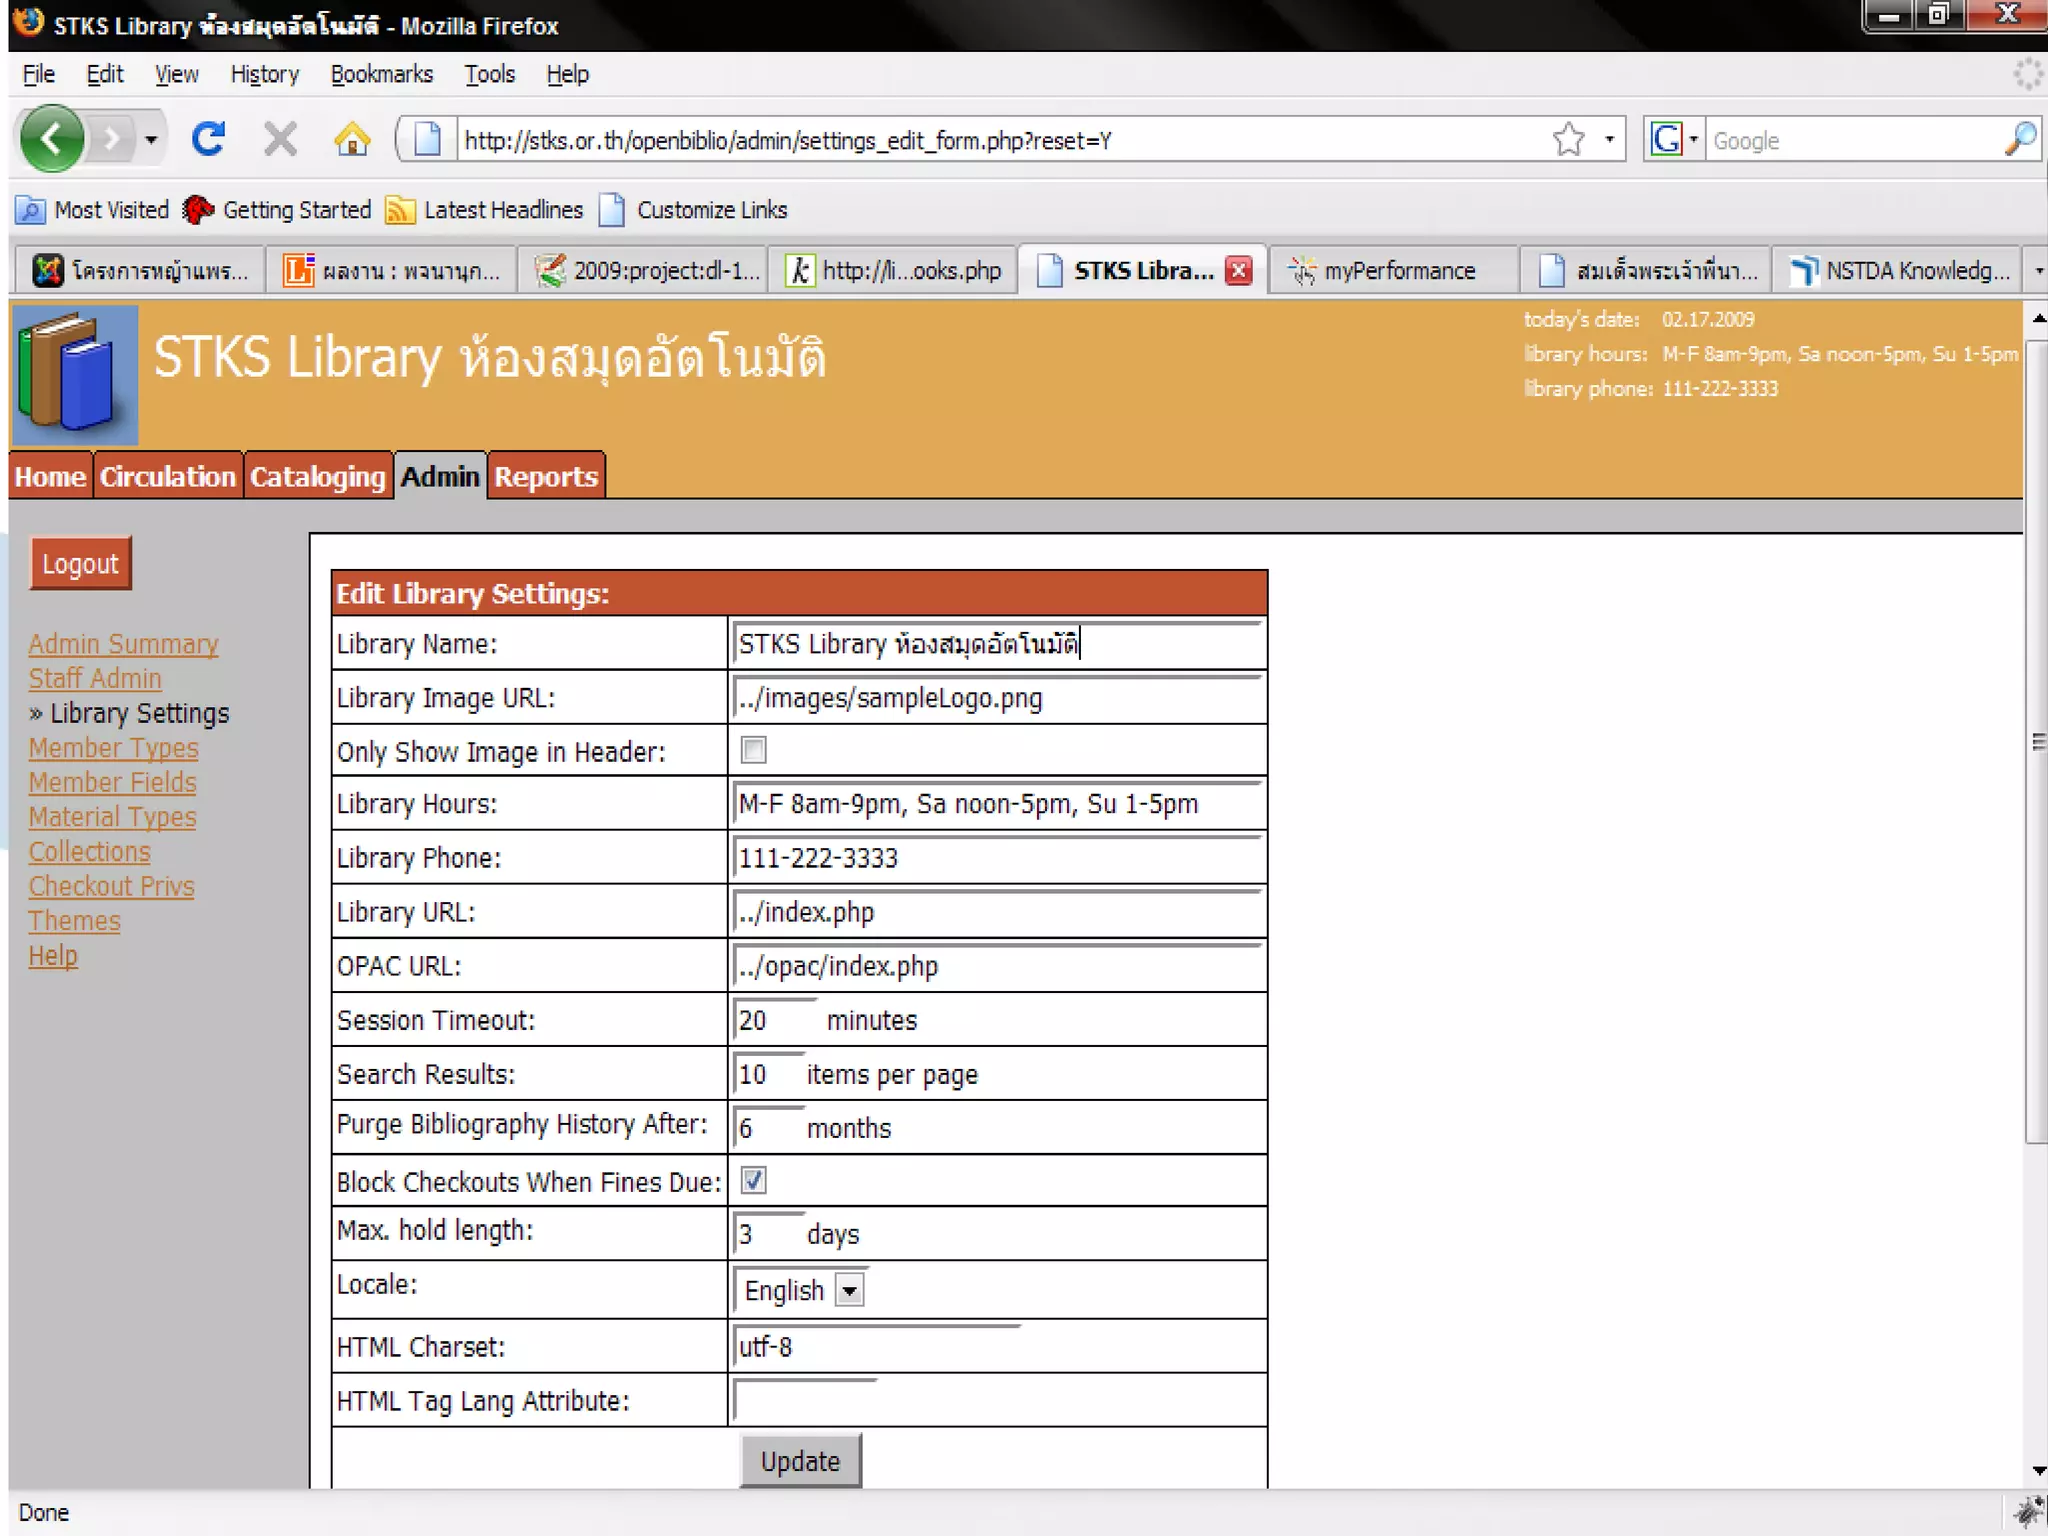Expand the back/forward history dropdown arrow
Image resolution: width=2048 pixels, height=1536 pixels.
(x=151, y=139)
